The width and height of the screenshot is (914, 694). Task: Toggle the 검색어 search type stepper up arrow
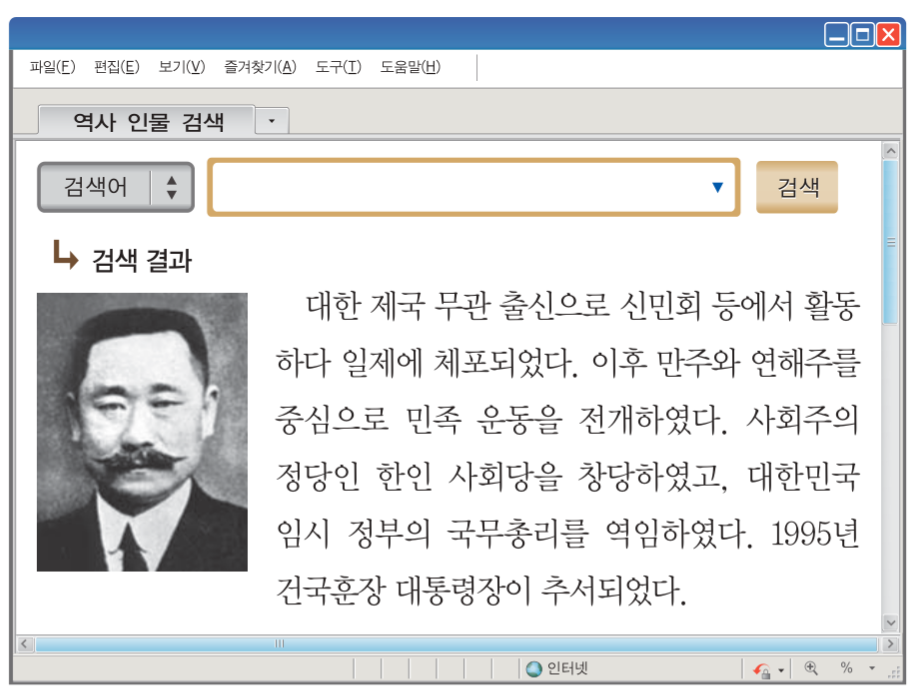[172, 180]
